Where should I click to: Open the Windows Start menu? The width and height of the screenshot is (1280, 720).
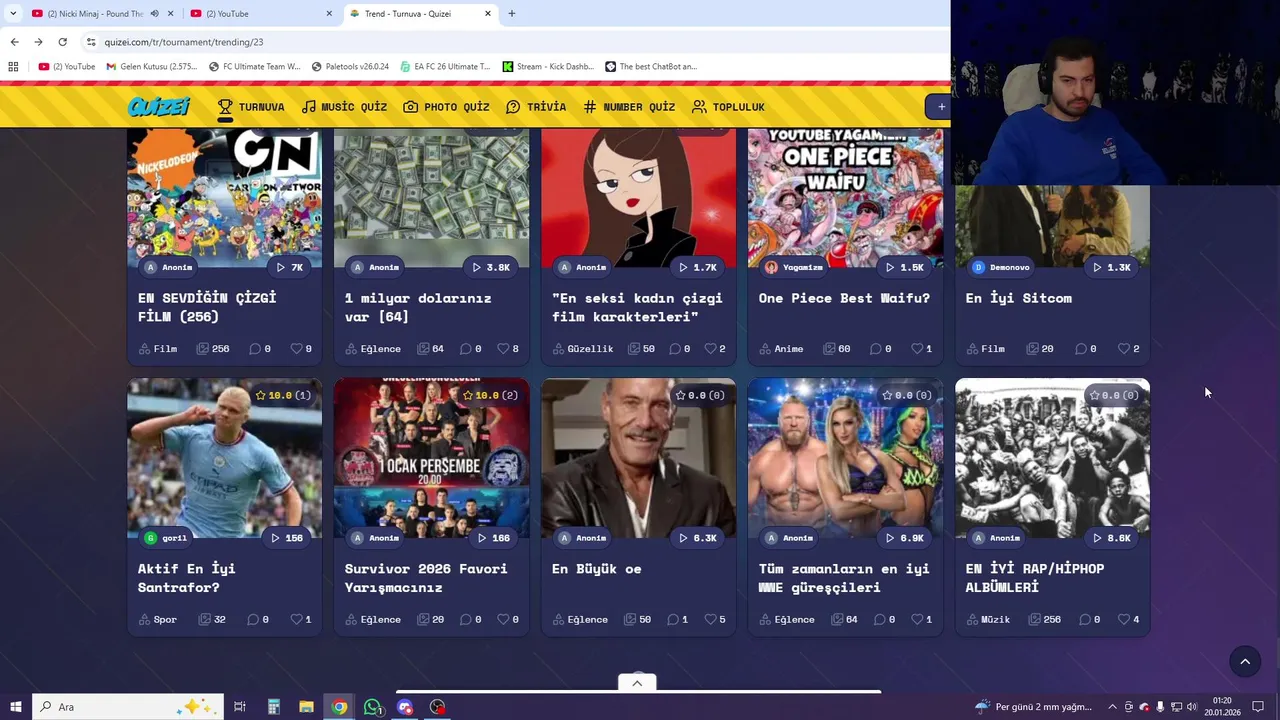pyautogui.click(x=15, y=707)
